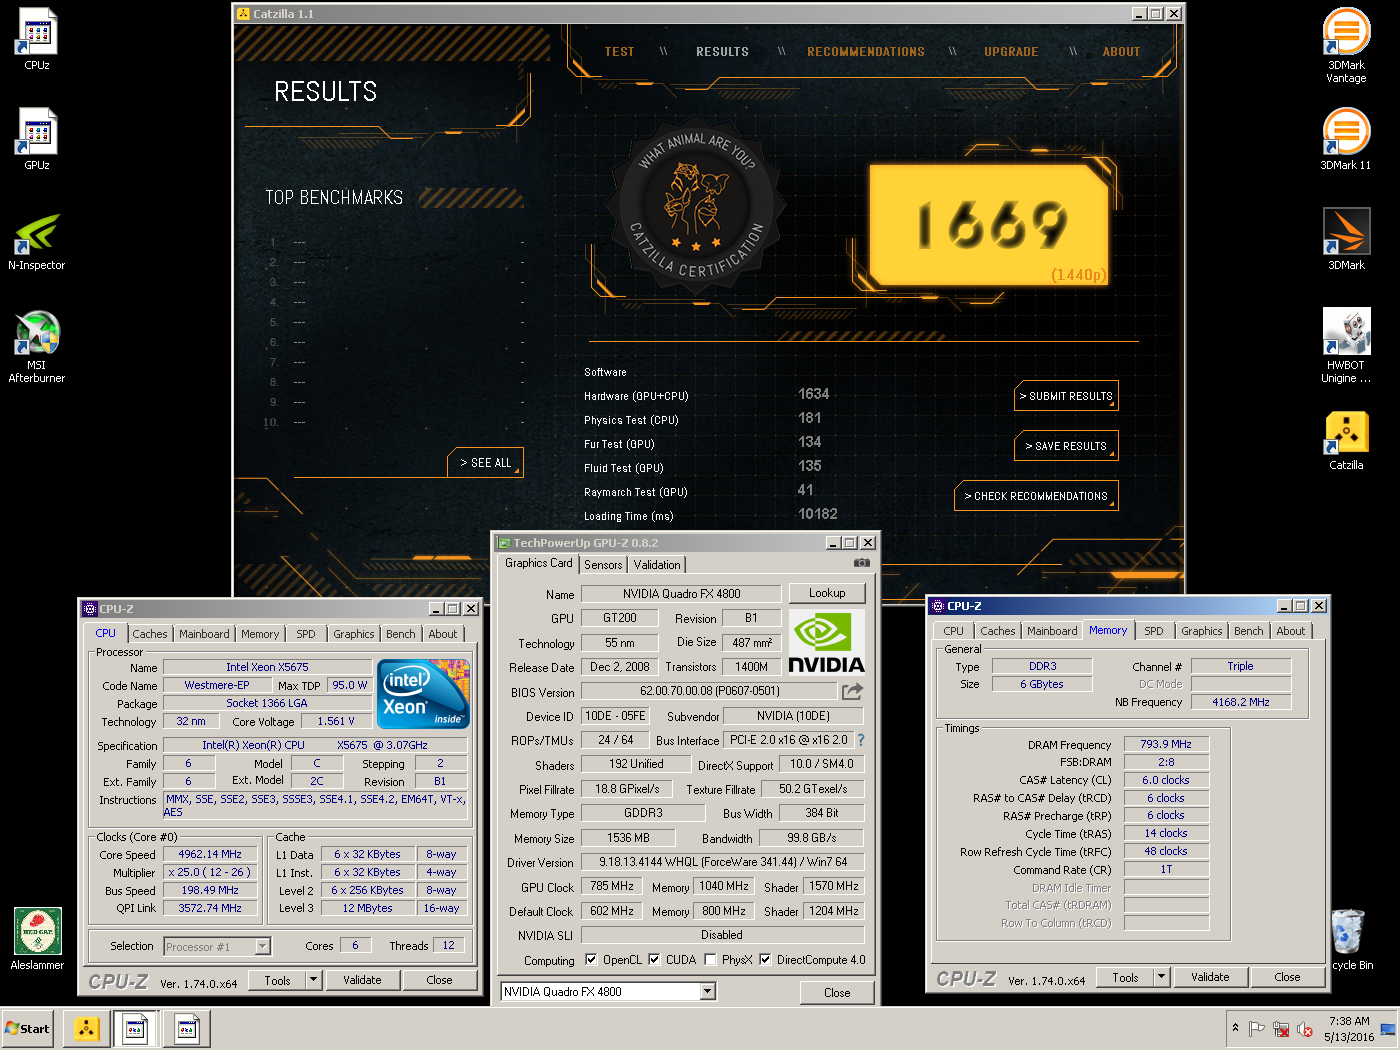Switch to Mainboard tab in left CPU-Z

coord(204,634)
